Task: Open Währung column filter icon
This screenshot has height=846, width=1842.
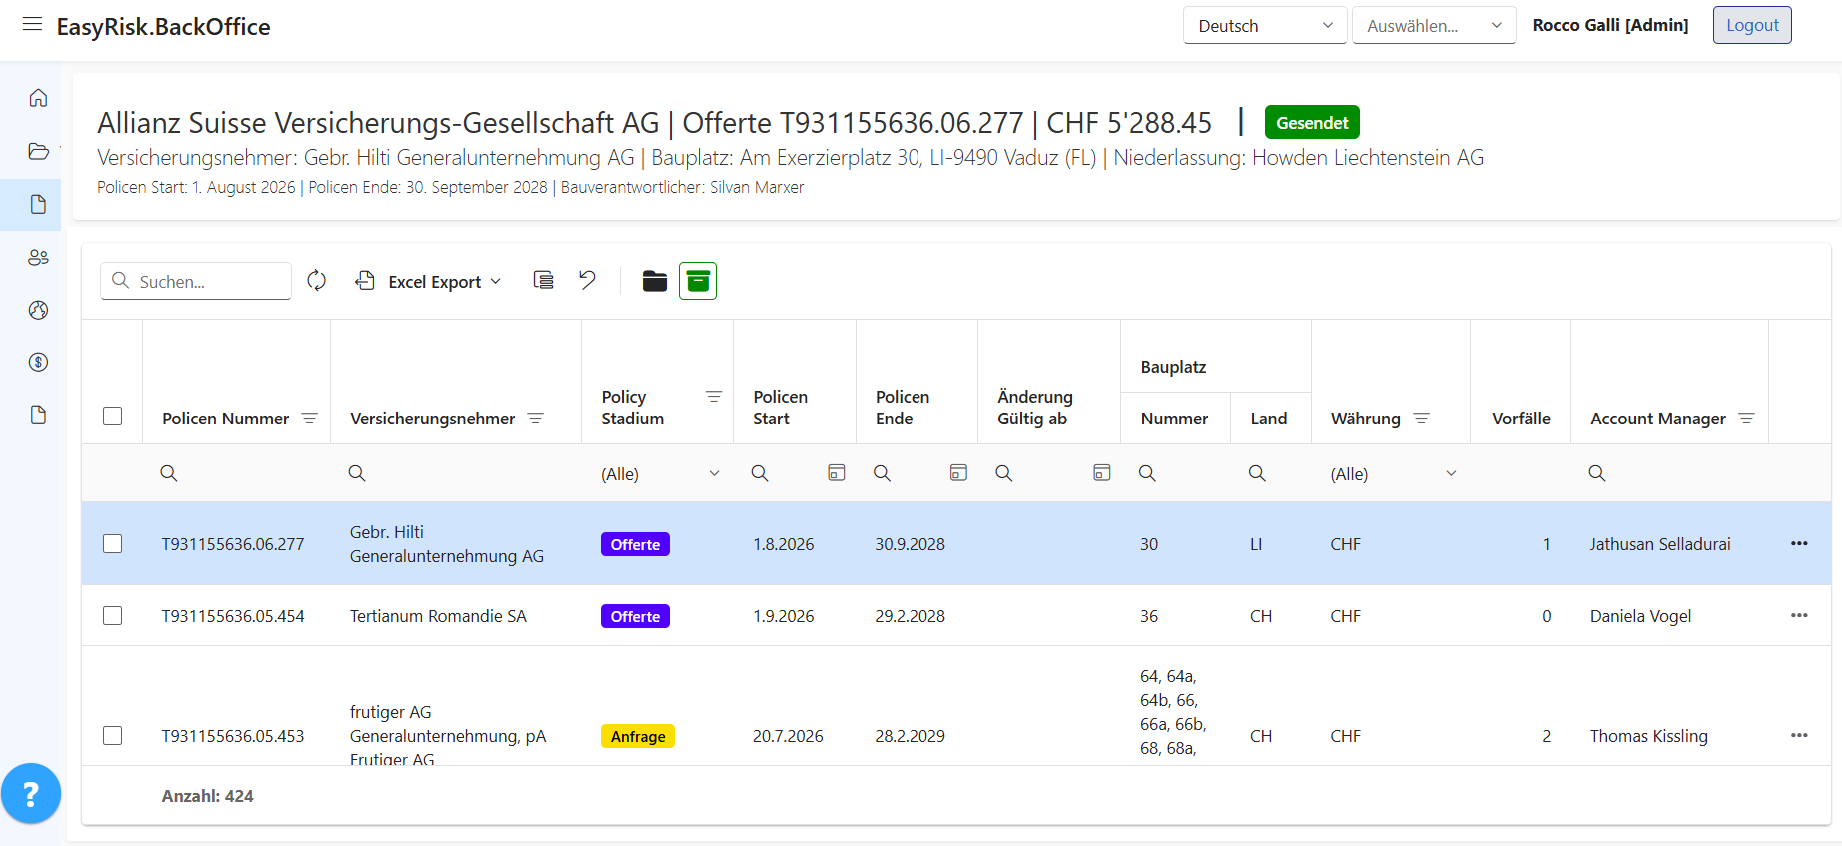Action: tap(1422, 418)
